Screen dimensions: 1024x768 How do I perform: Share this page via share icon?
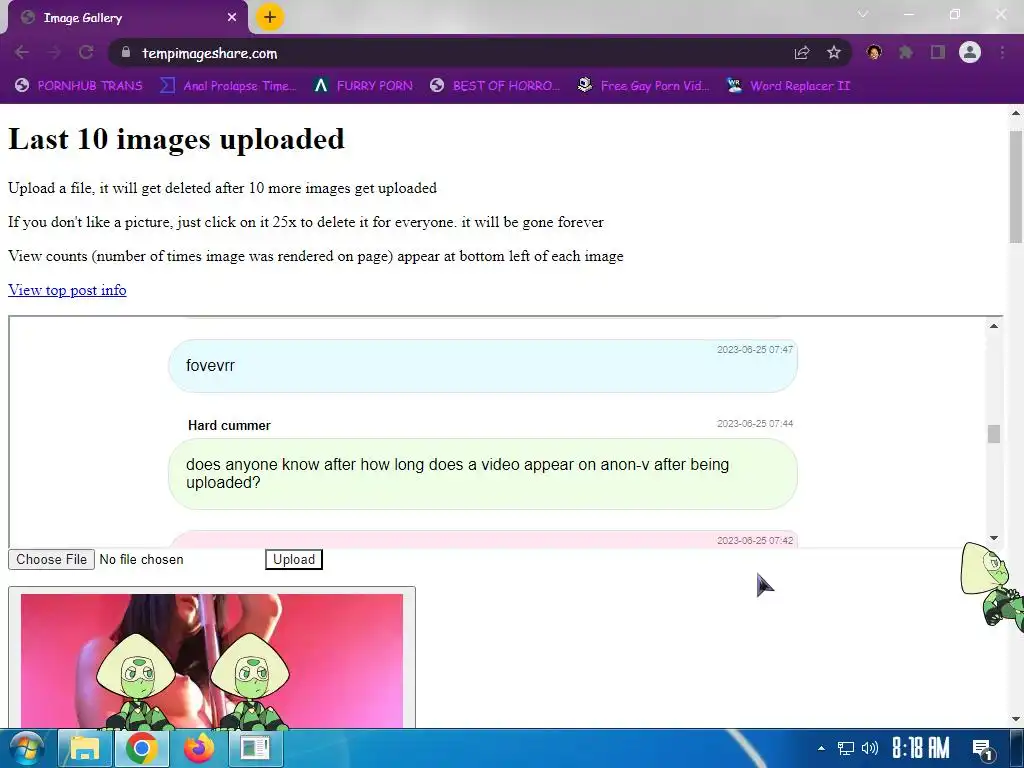tap(801, 53)
